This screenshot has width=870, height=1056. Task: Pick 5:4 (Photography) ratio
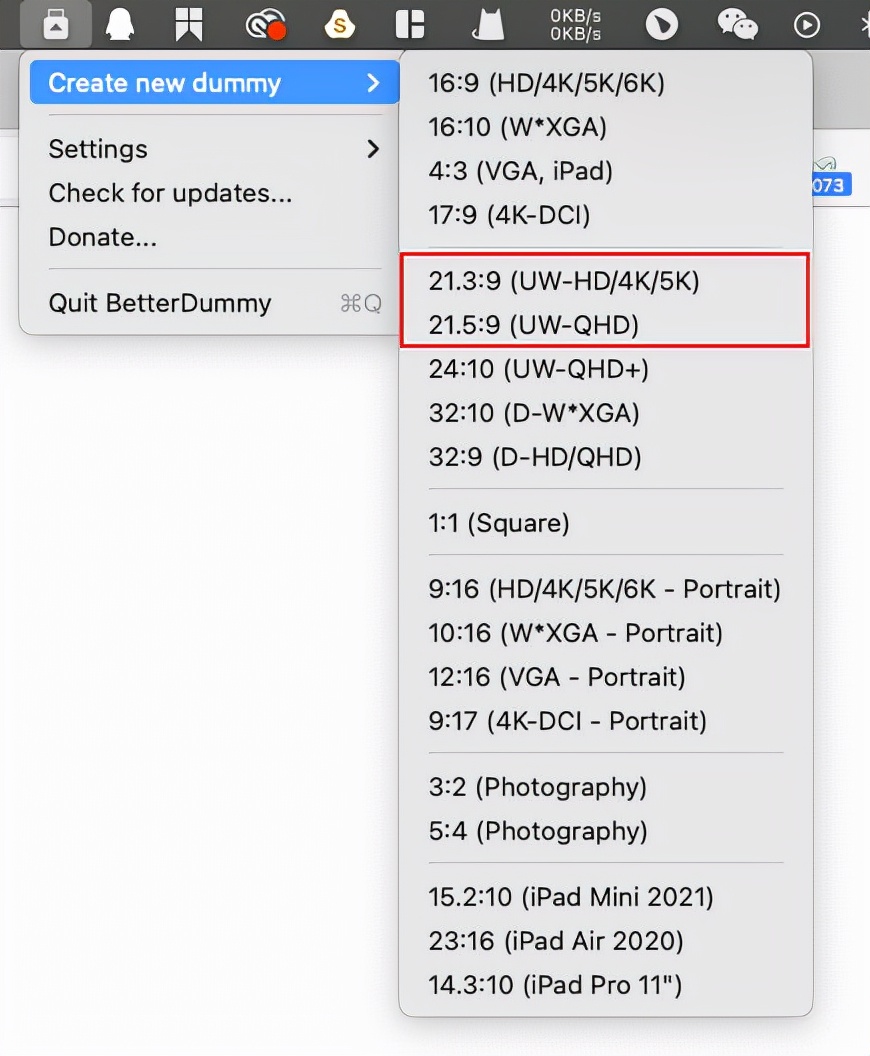(x=605, y=831)
